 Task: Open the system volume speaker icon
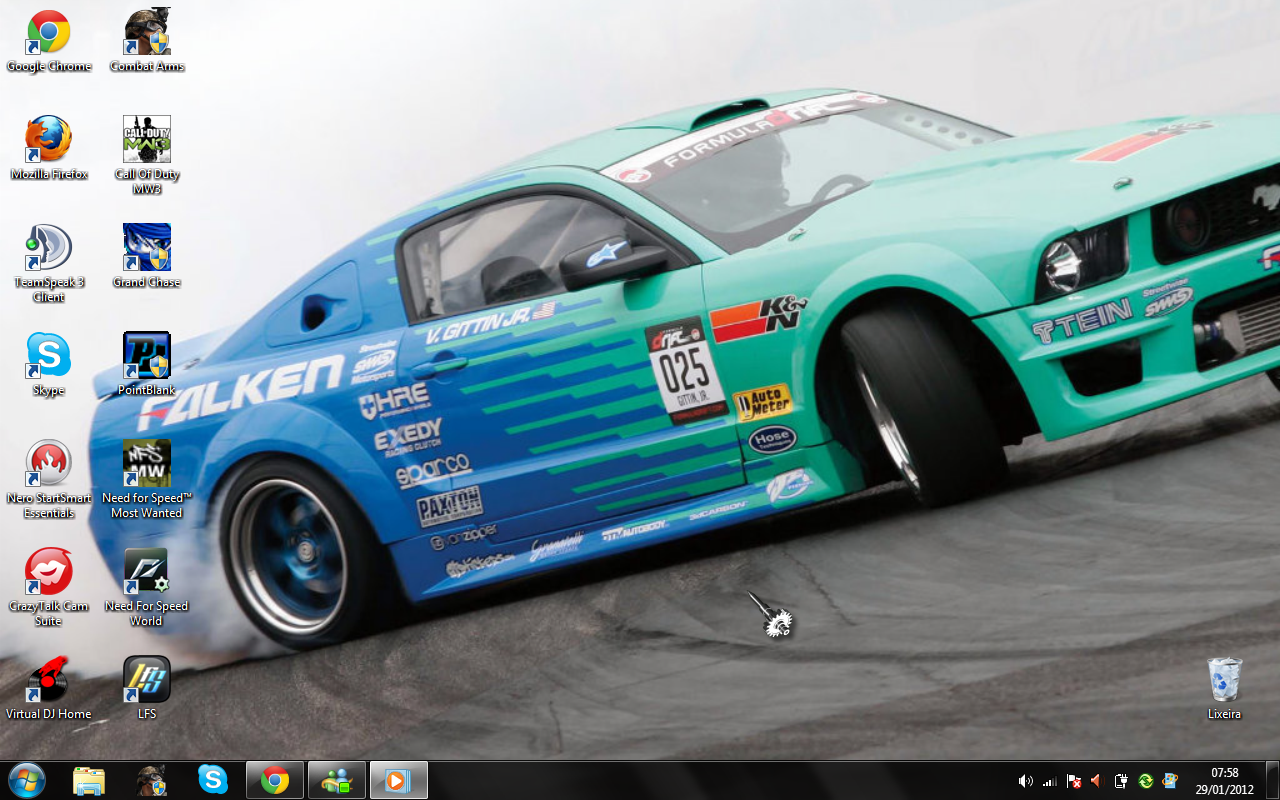click(x=1025, y=781)
